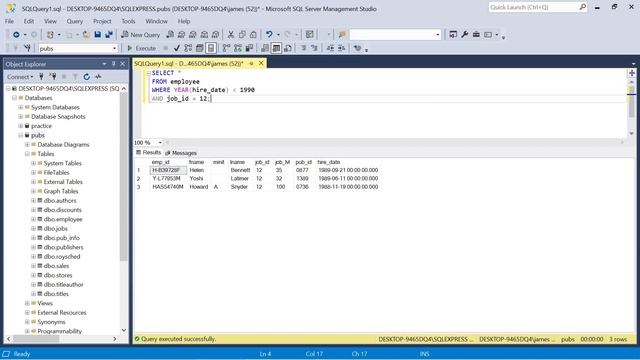Click the Undo arrow icon
Viewport: 640px width, 360px height.
pos(269,35)
